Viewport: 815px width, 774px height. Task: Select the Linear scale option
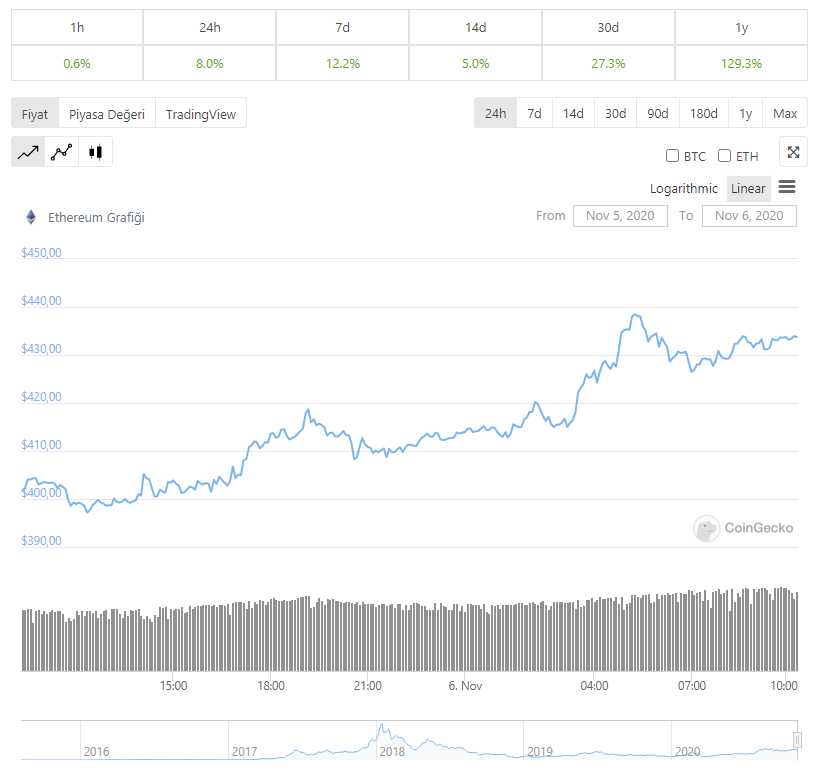[748, 188]
